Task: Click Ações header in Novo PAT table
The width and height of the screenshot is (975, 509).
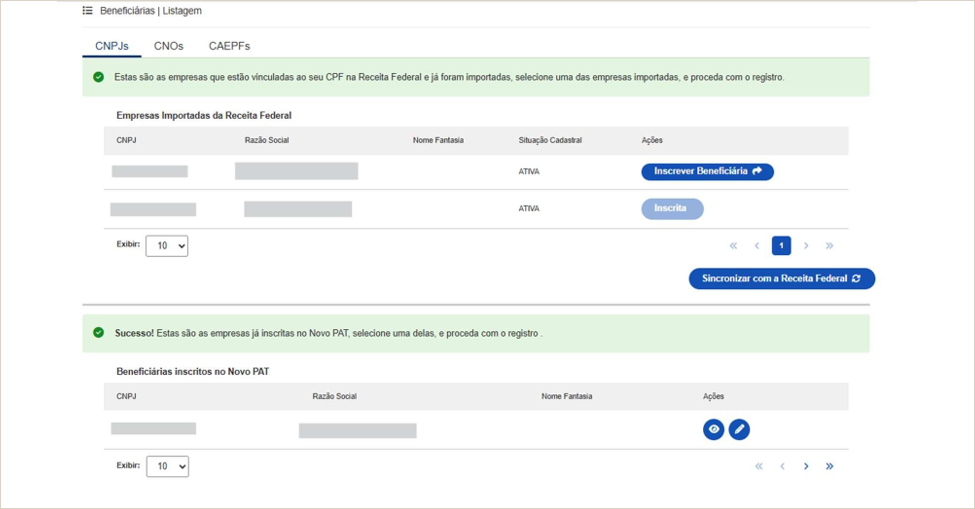Action: coord(714,397)
